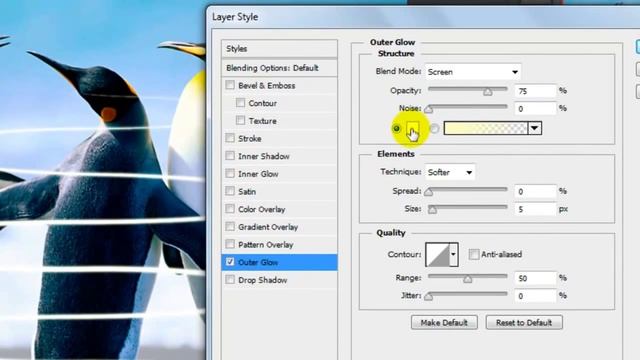Screen dimensions: 640x360
Task: Enable the Texture sub-option checkbox
Action: click(240, 120)
